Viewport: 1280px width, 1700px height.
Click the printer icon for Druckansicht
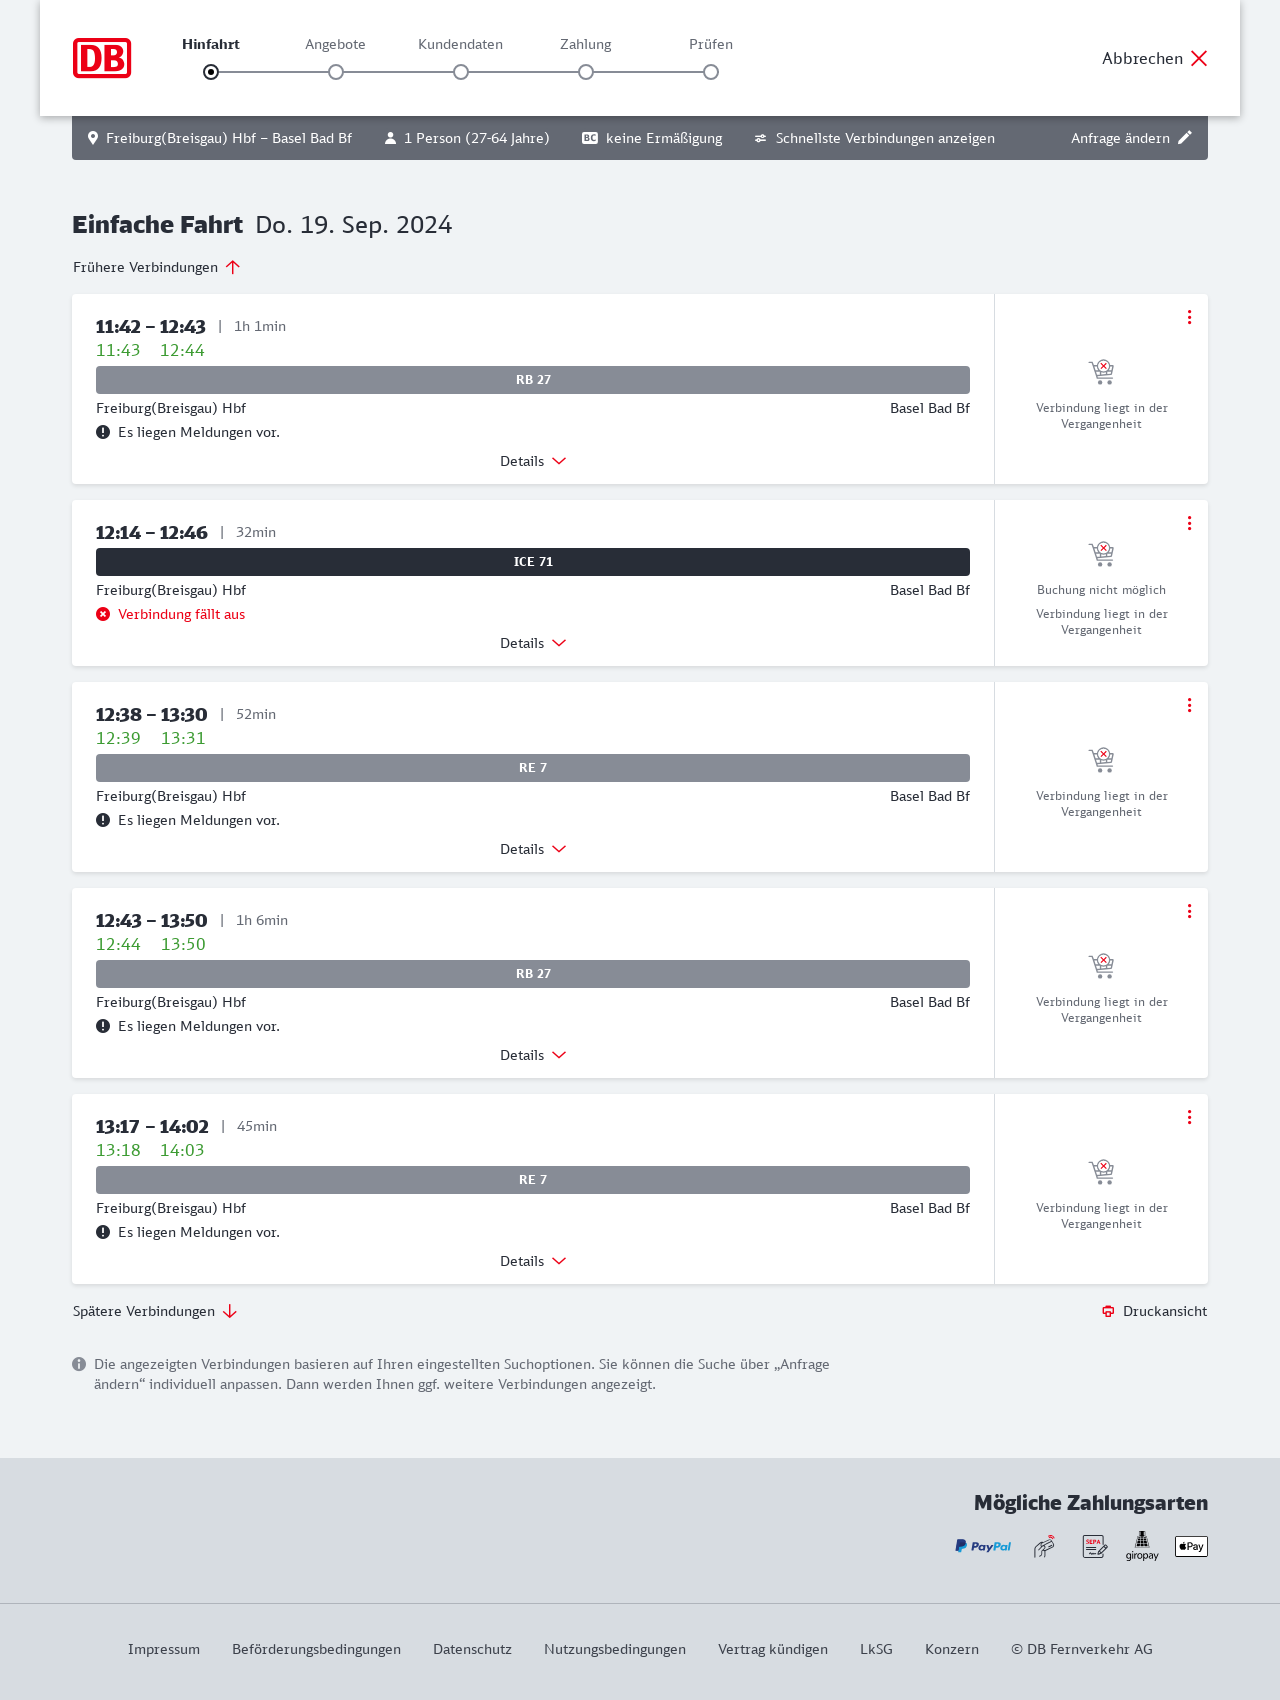click(x=1108, y=1311)
